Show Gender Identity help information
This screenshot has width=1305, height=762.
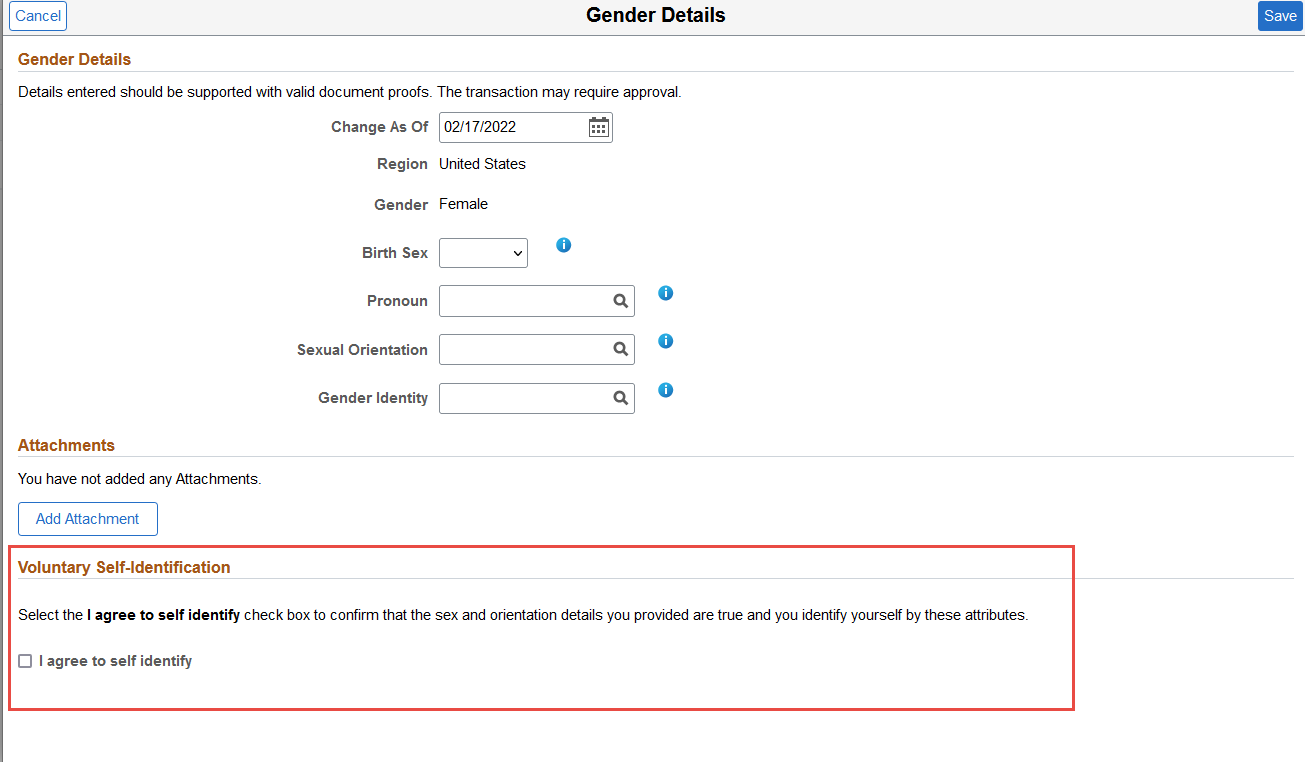666,390
